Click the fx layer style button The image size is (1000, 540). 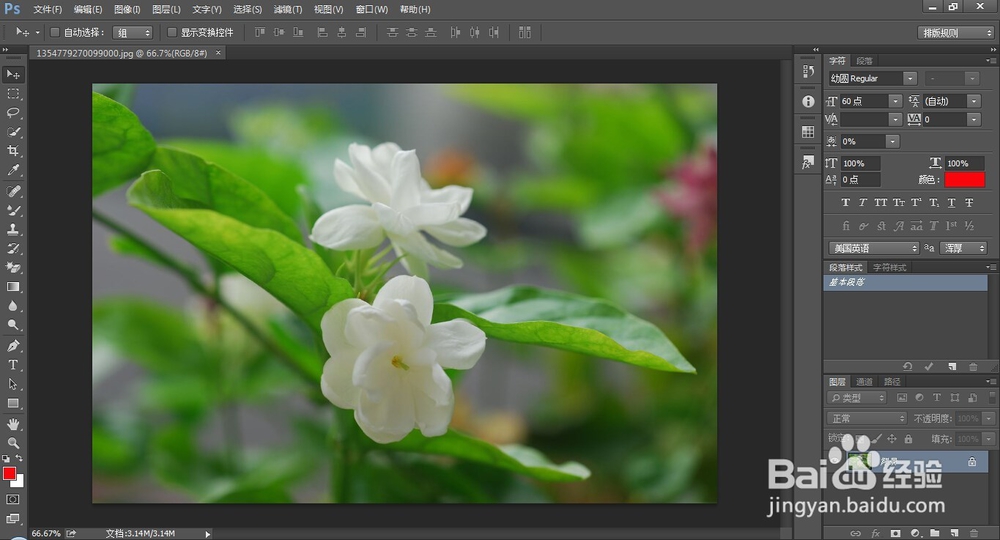[876, 533]
